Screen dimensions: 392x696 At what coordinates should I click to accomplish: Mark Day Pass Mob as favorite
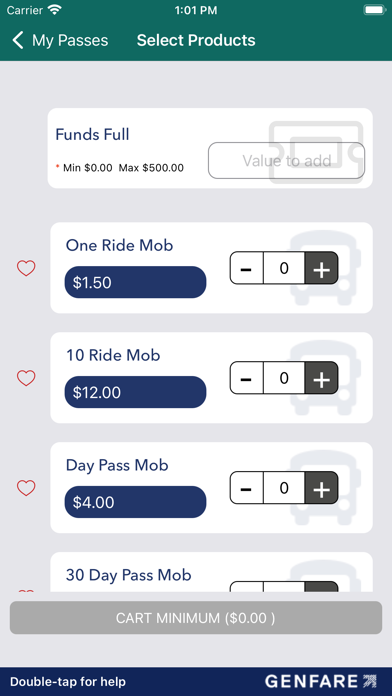[x=26, y=488]
